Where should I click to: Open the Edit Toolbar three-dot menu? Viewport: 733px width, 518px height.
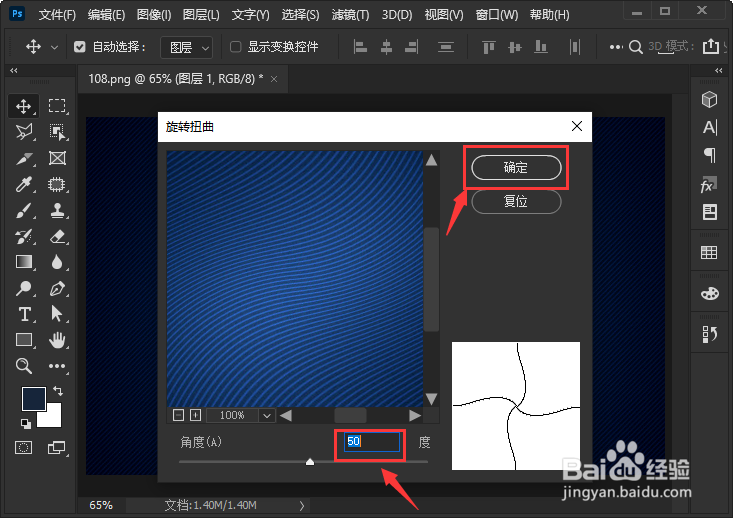point(57,366)
